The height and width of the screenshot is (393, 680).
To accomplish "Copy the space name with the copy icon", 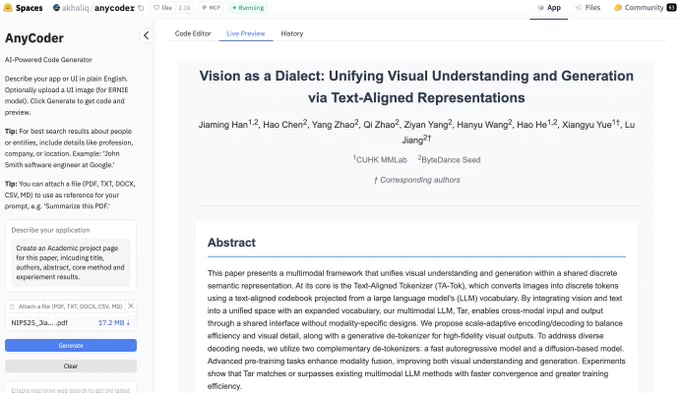I will point(141,8).
